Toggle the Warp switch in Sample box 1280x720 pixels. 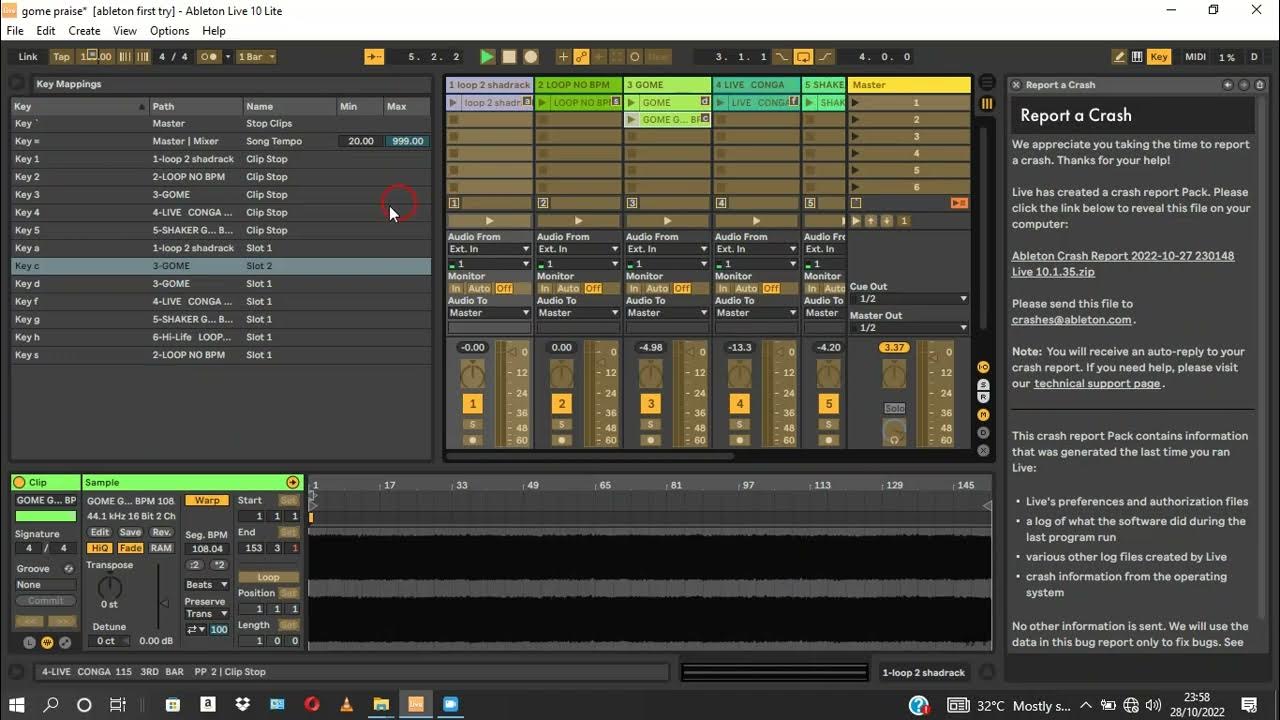pos(207,500)
